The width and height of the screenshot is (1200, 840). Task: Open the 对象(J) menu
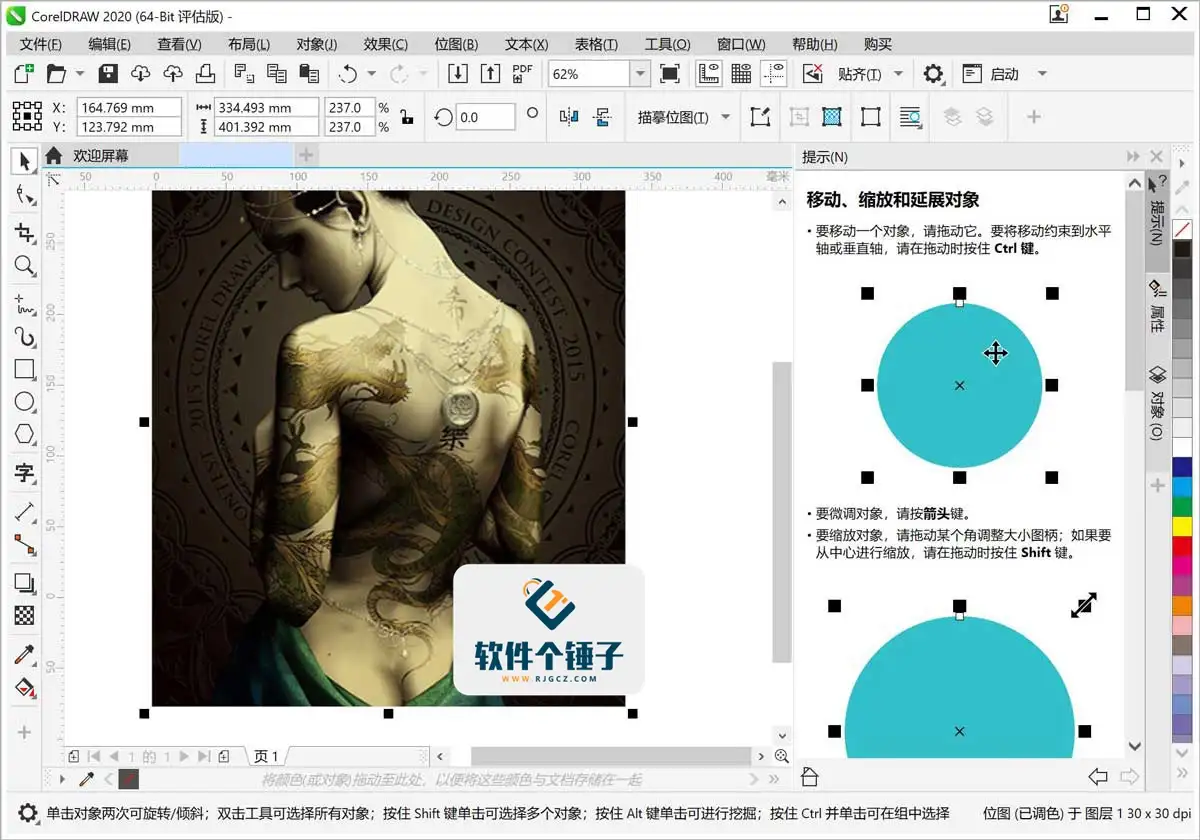click(317, 44)
